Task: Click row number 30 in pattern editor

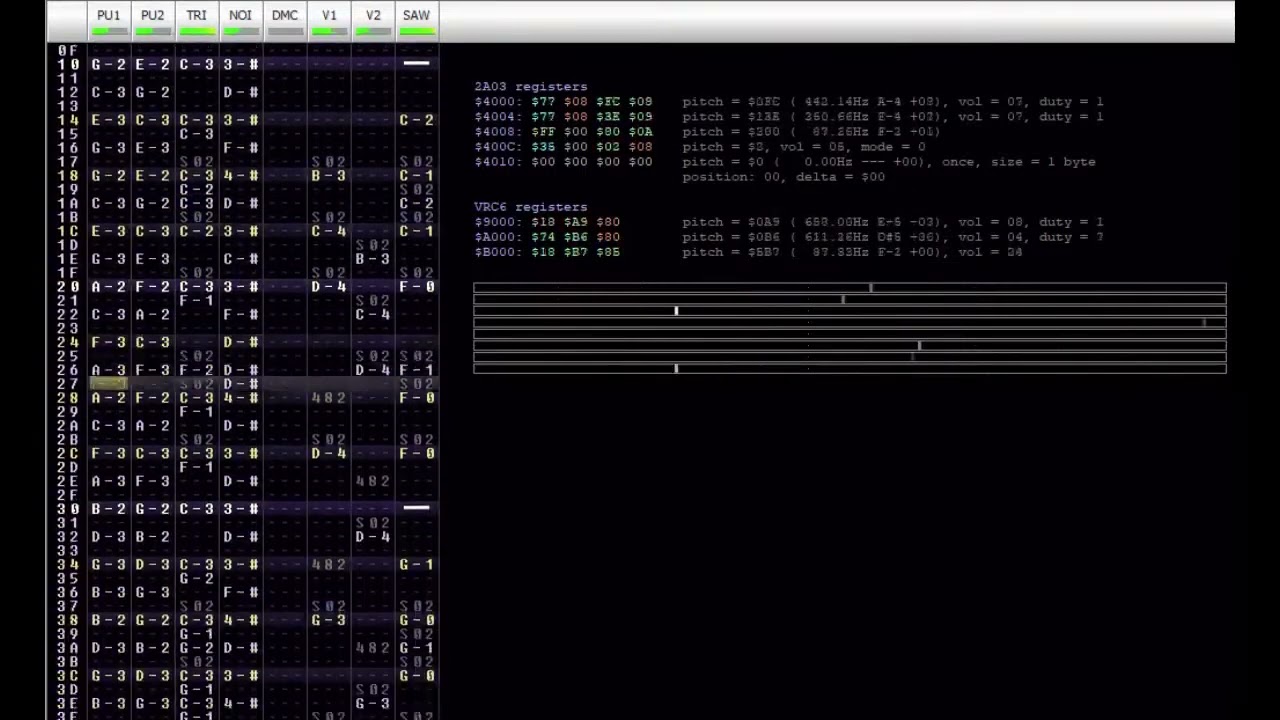Action: point(68,509)
